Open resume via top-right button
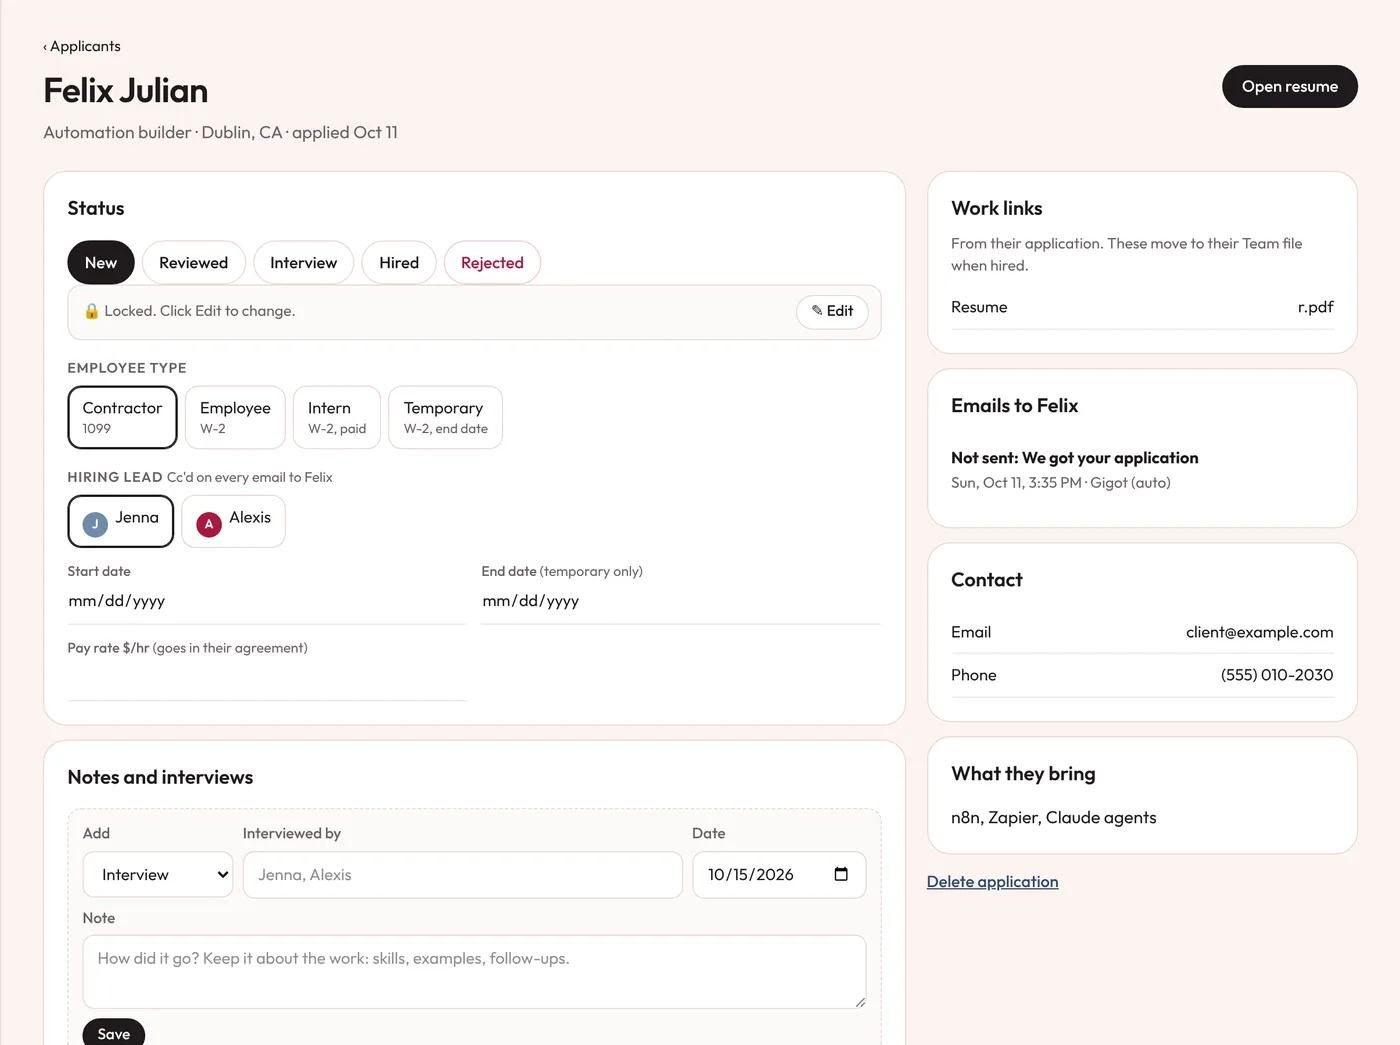Screen dimensions: 1400x1045 (x=1289, y=87)
